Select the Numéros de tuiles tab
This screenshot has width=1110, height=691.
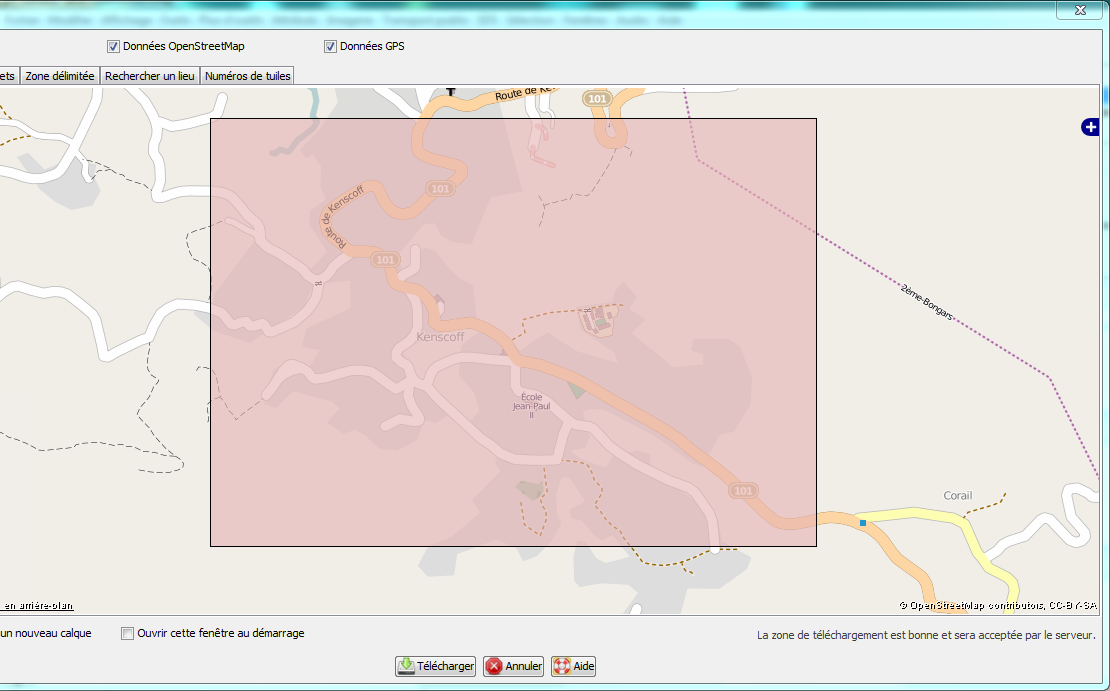pyautogui.click(x=247, y=76)
